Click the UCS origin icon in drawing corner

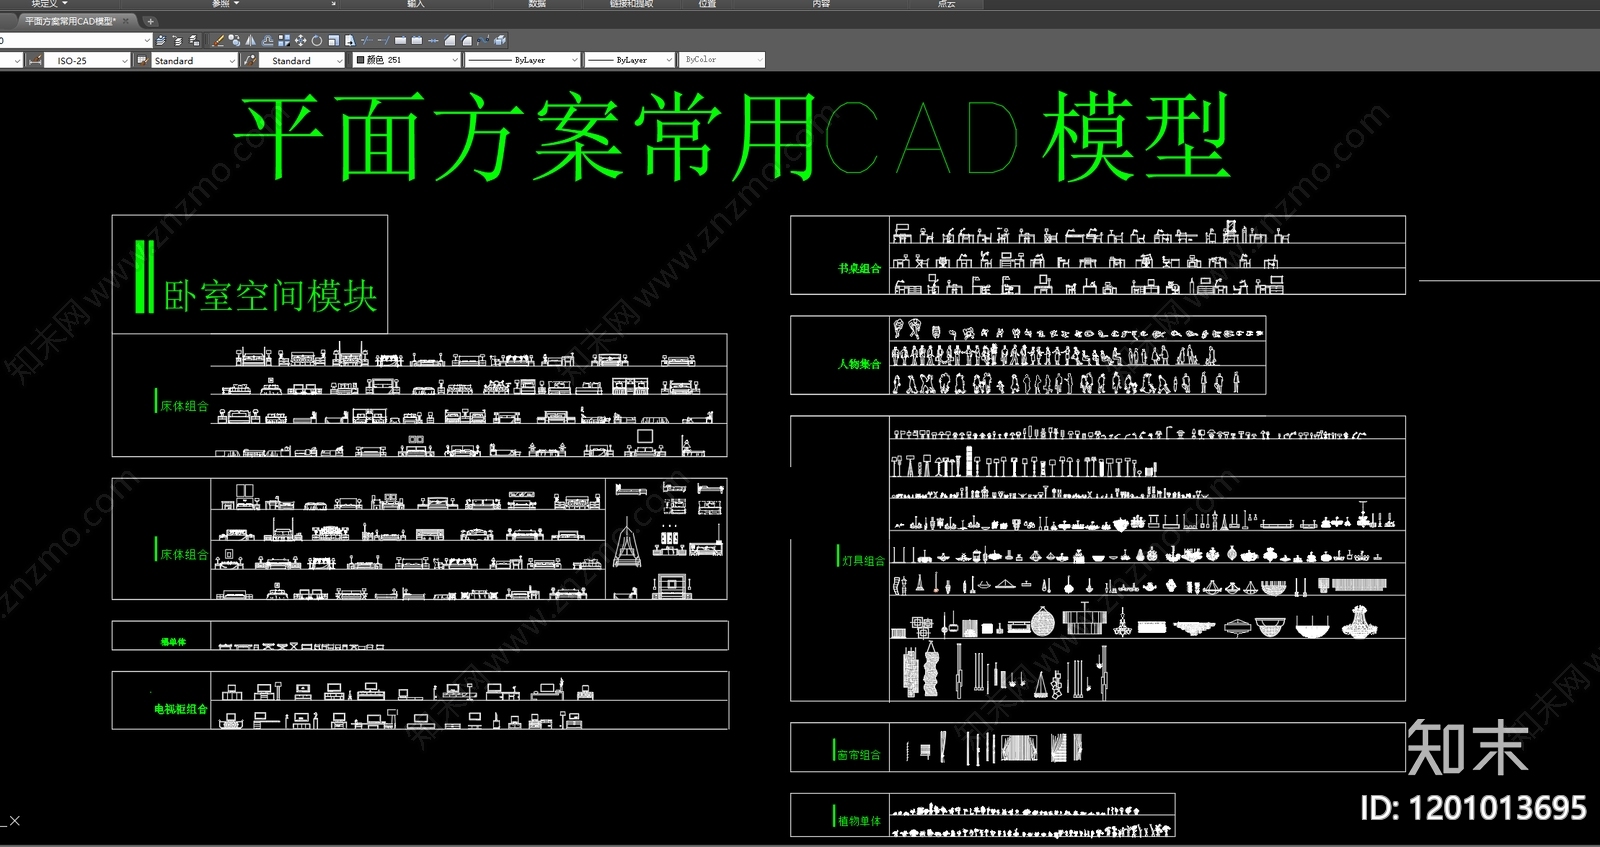point(11,821)
